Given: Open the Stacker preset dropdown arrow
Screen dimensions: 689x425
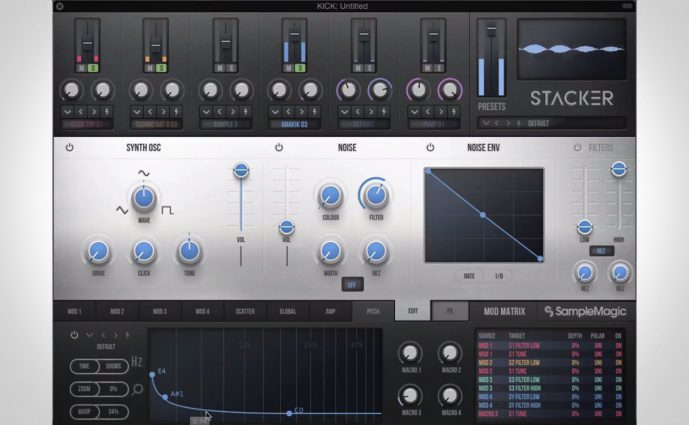Looking at the screenshot, I should (484, 123).
